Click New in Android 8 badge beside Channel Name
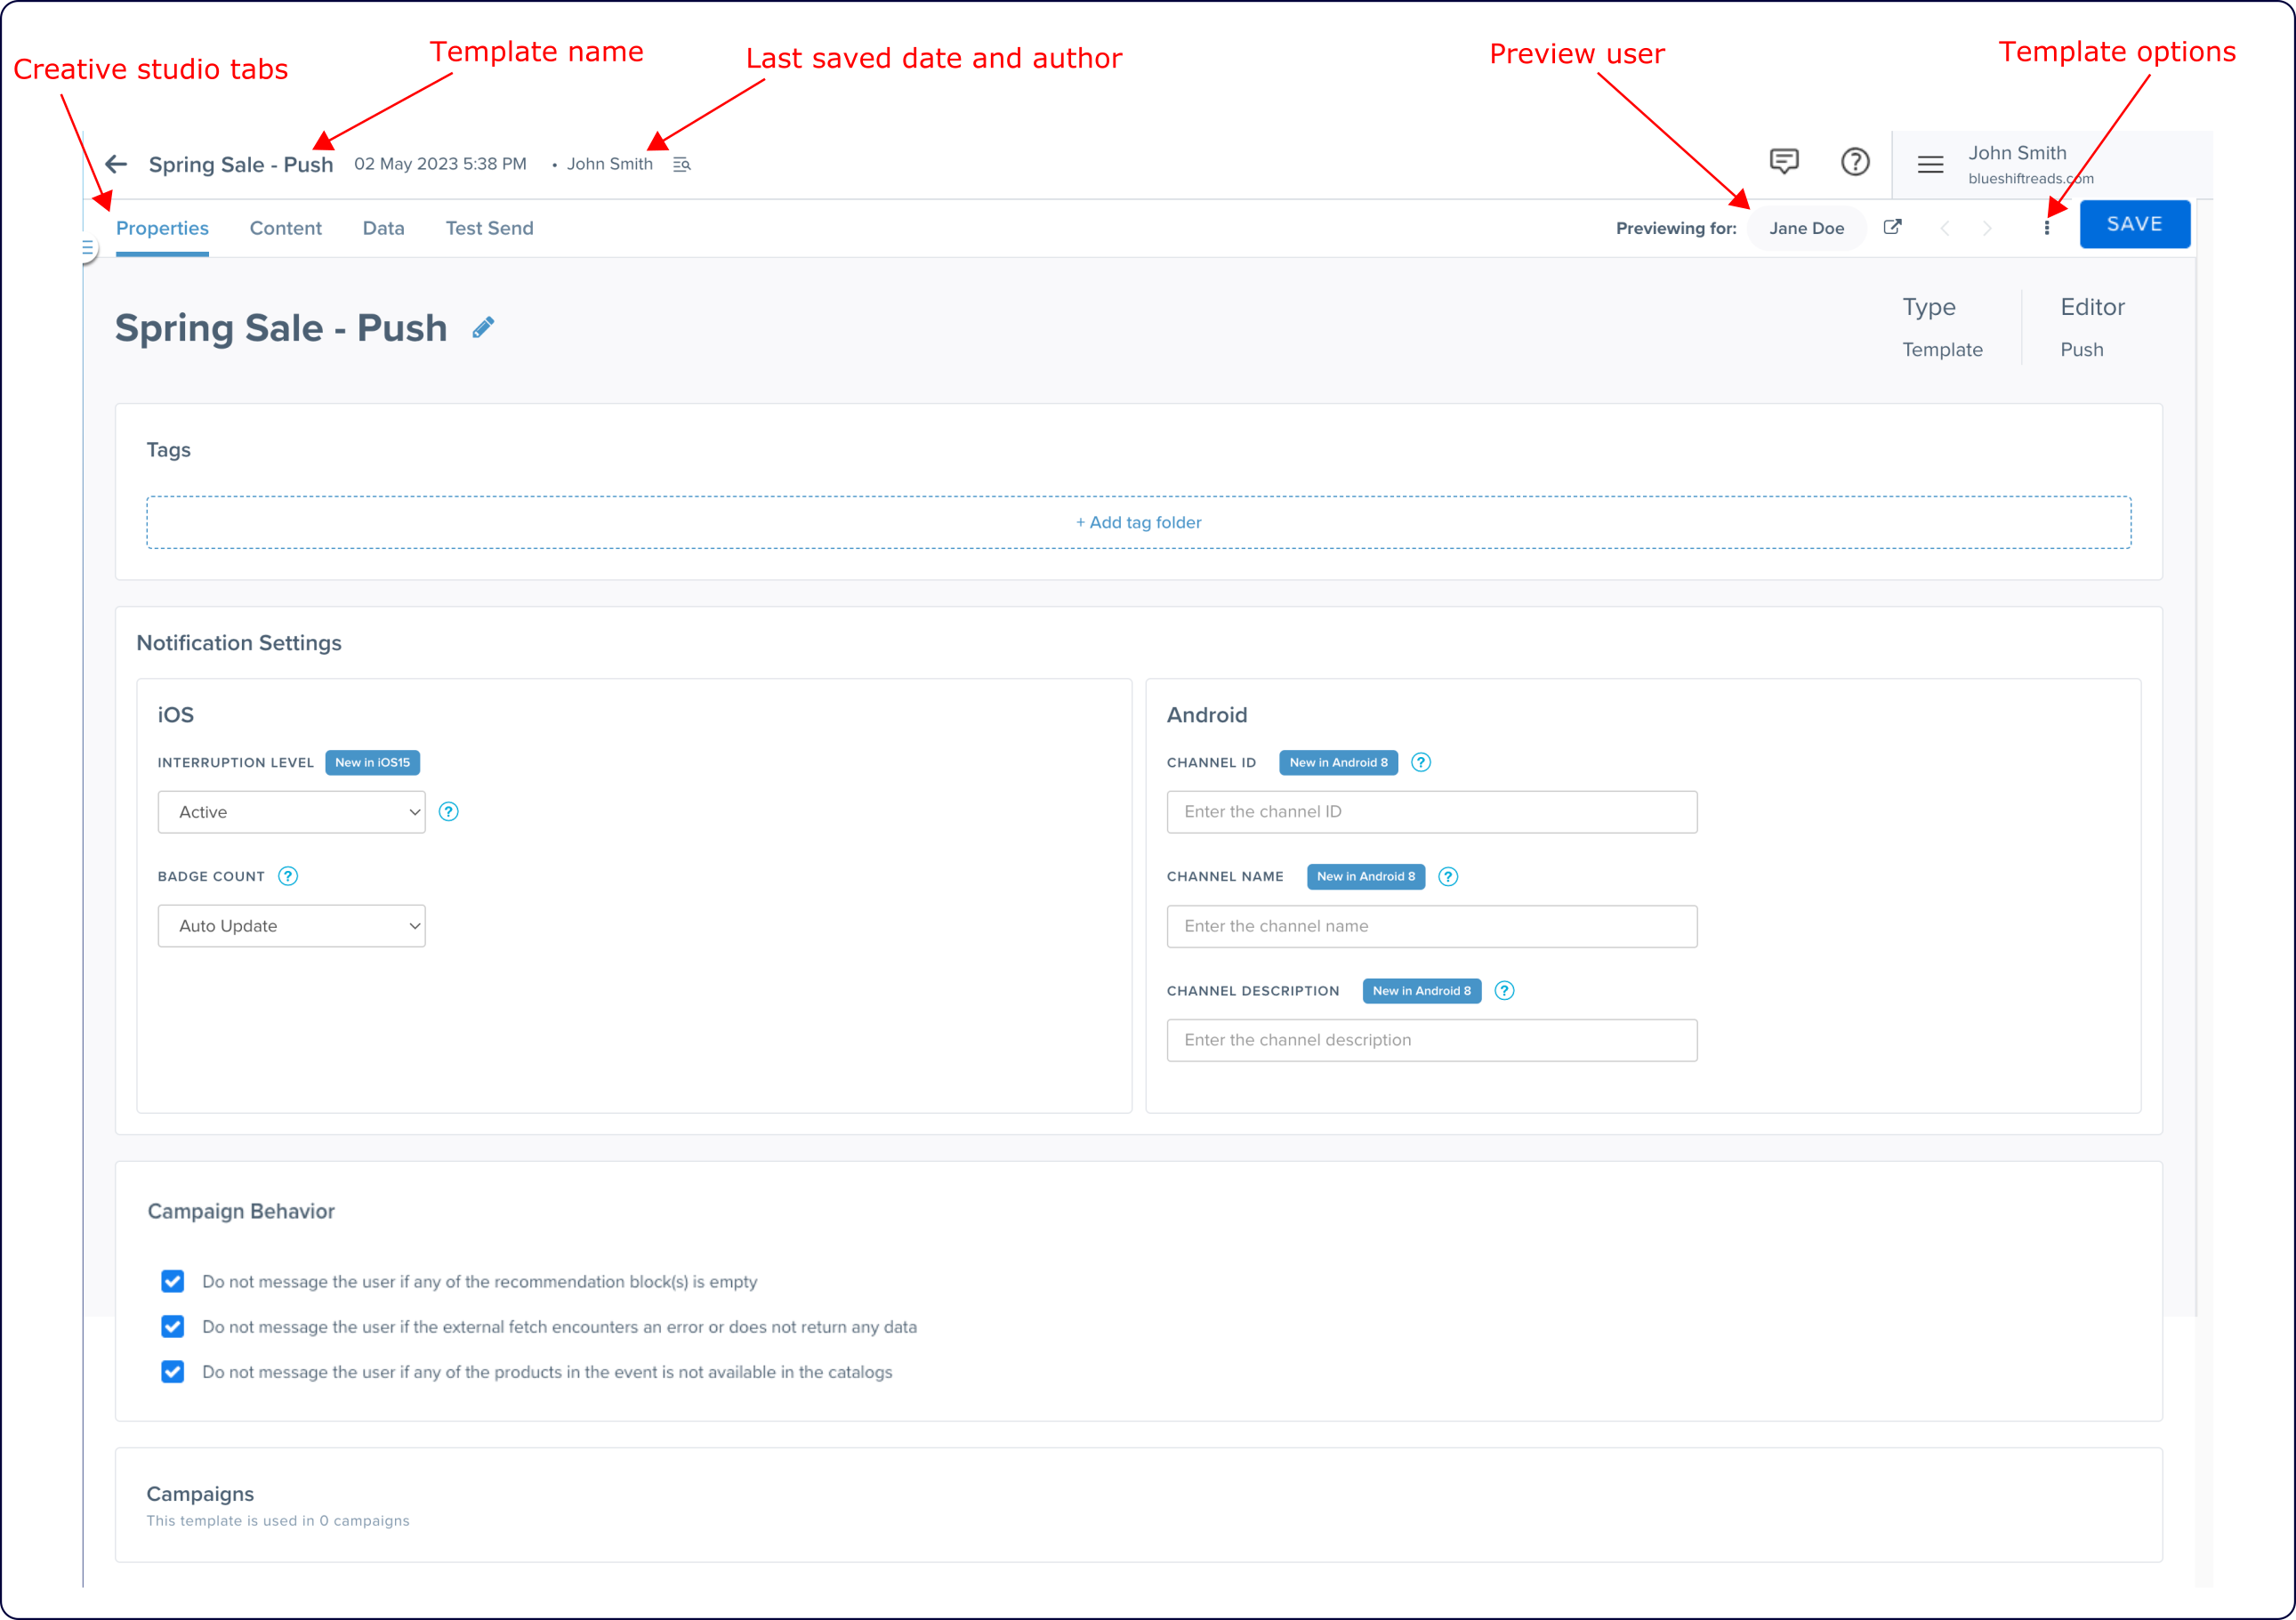The height and width of the screenshot is (1620, 2296). point(1365,876)
